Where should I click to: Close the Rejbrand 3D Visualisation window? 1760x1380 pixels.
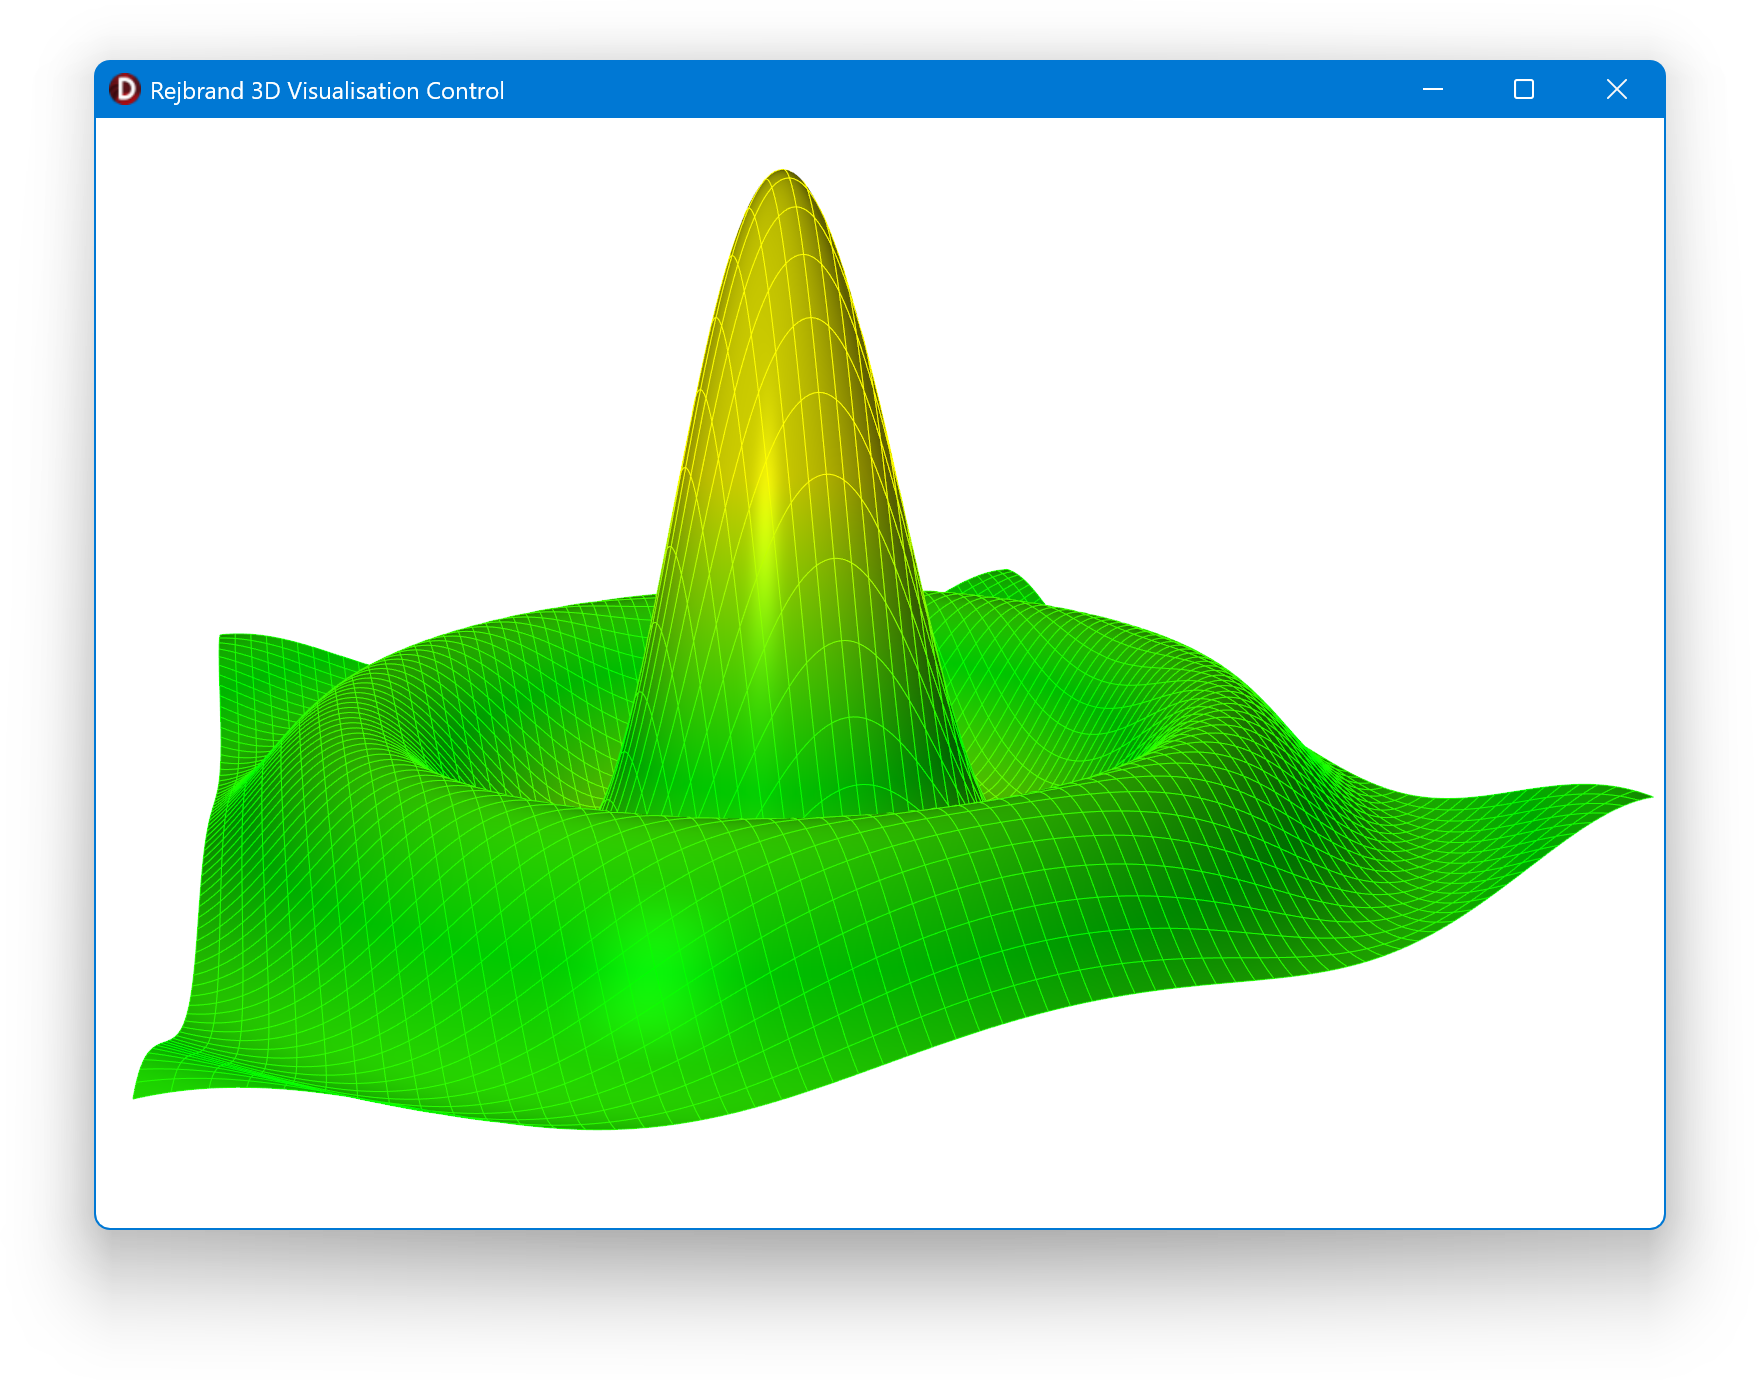pyautogui.click(x=1616, y=90)
